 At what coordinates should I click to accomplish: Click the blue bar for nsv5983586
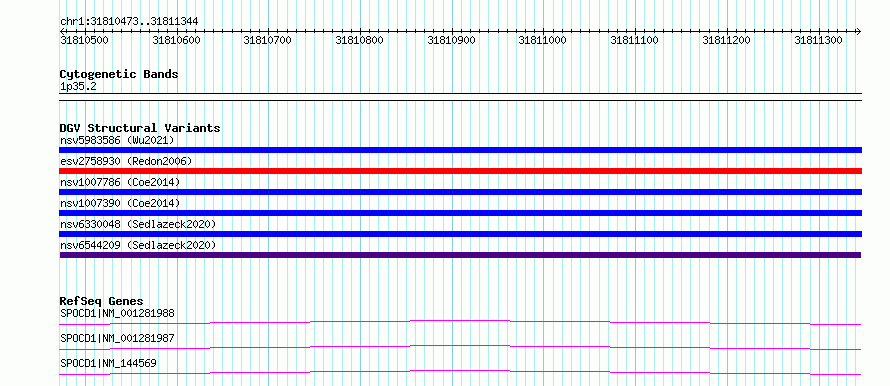tap(460, 150)
